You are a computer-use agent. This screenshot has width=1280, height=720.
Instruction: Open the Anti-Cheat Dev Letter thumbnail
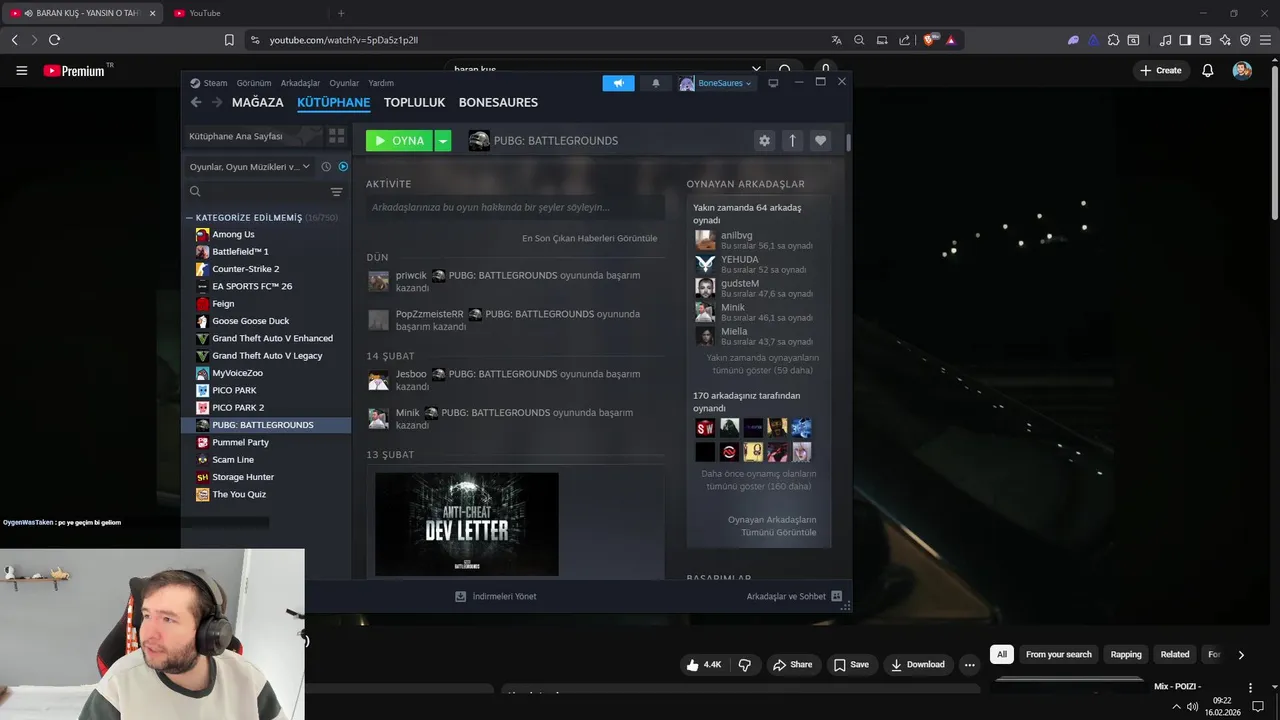[467, 524]
